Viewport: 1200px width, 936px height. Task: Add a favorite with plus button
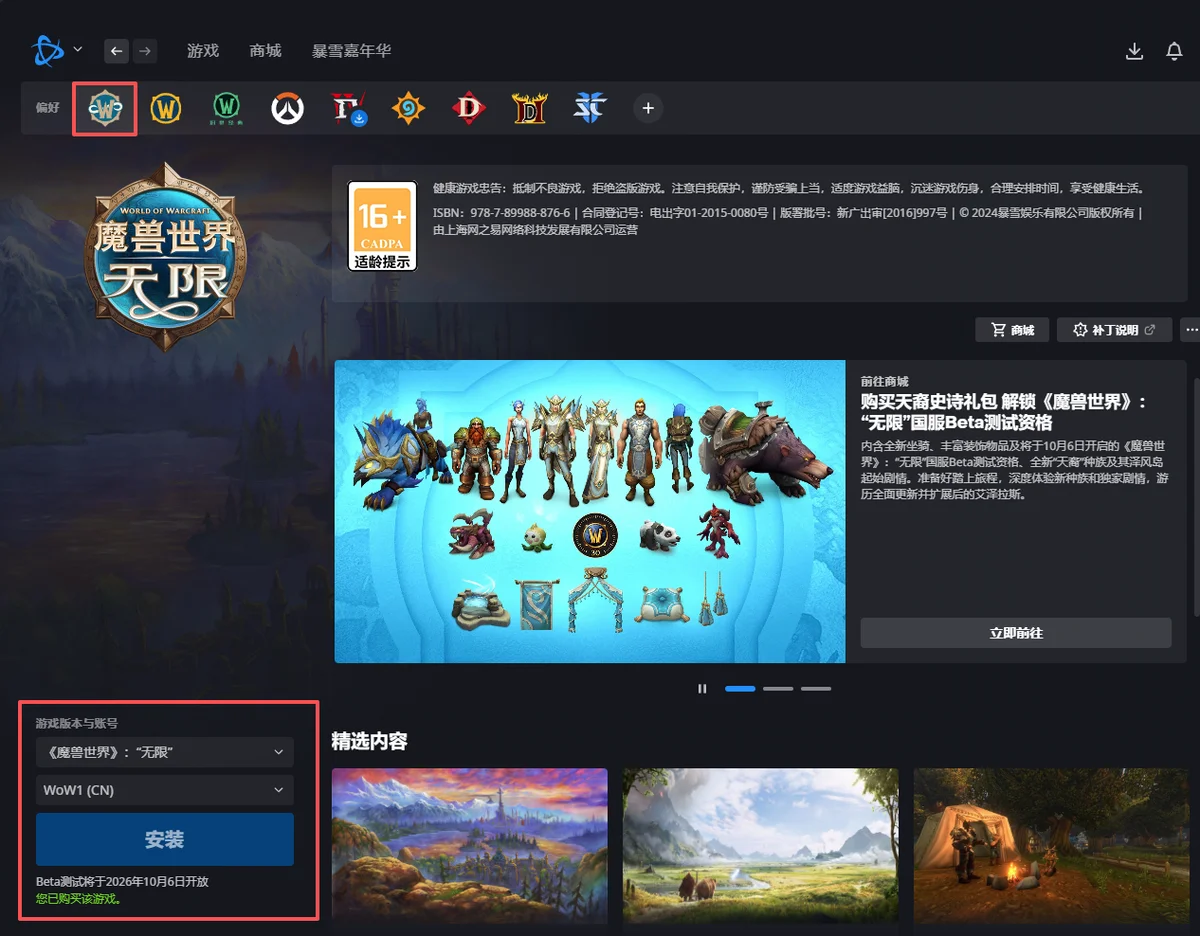point(648,108)
